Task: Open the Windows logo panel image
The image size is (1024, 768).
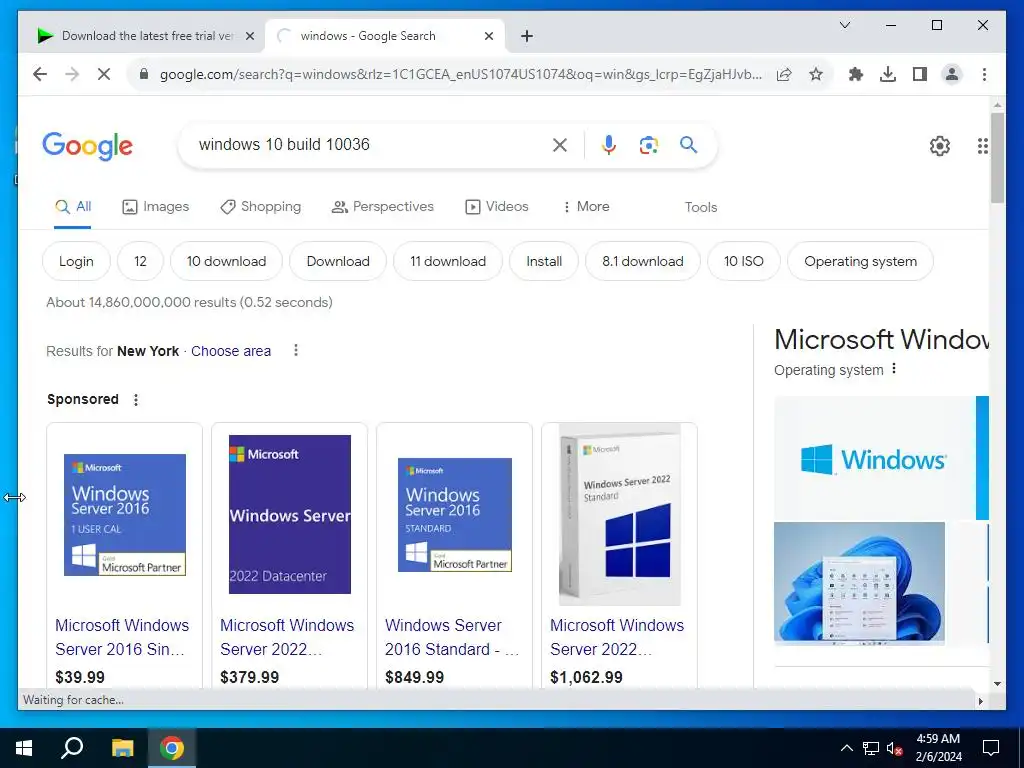Action: point(874,458)
